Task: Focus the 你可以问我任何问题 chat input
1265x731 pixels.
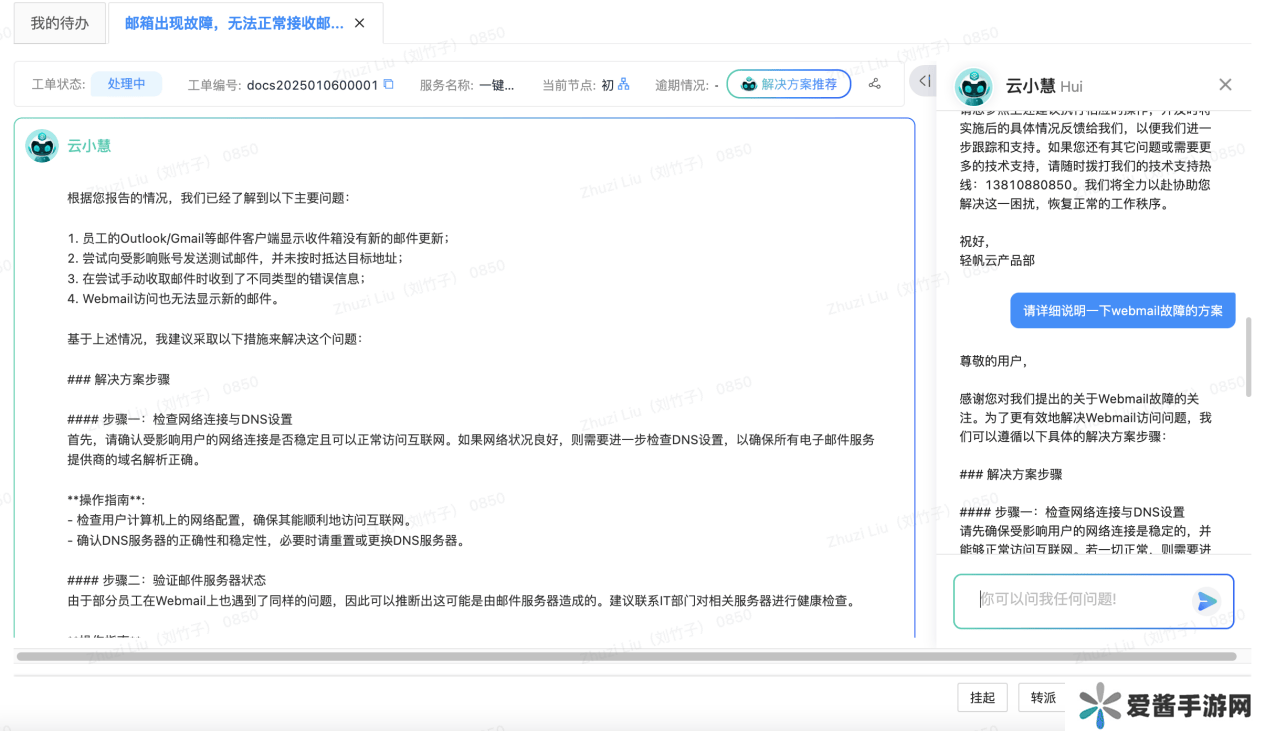Action: click(1080, 600)
